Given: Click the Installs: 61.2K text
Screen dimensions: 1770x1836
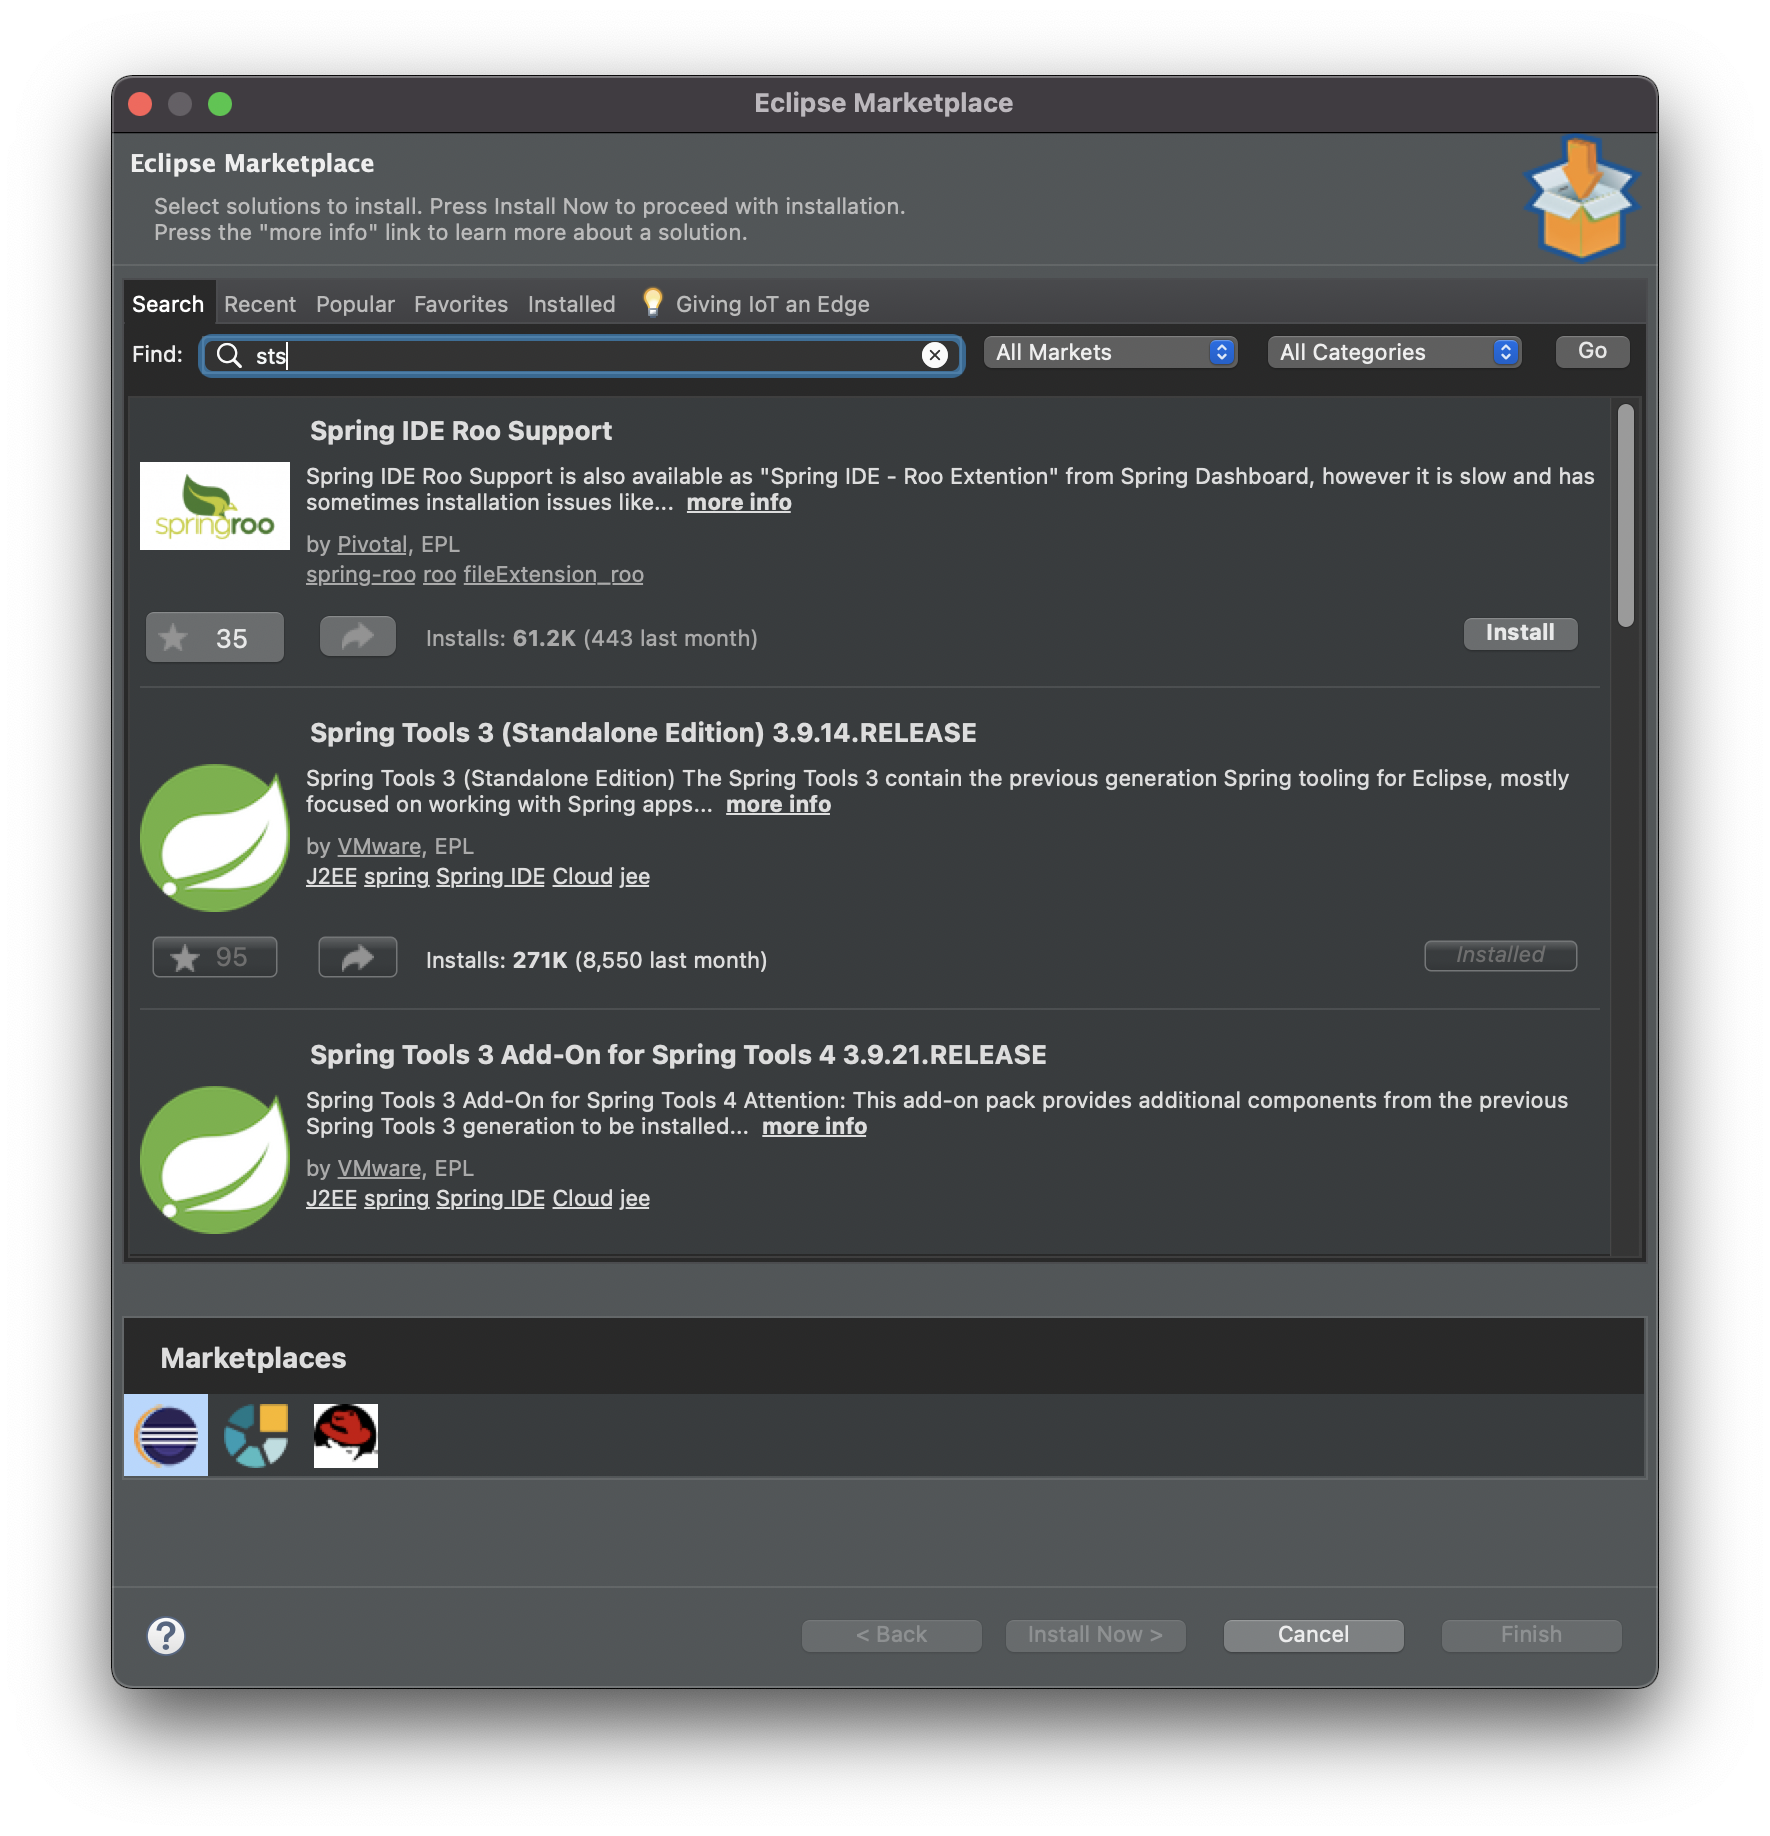Looking at the screenshot, I should tap(501, 638).
